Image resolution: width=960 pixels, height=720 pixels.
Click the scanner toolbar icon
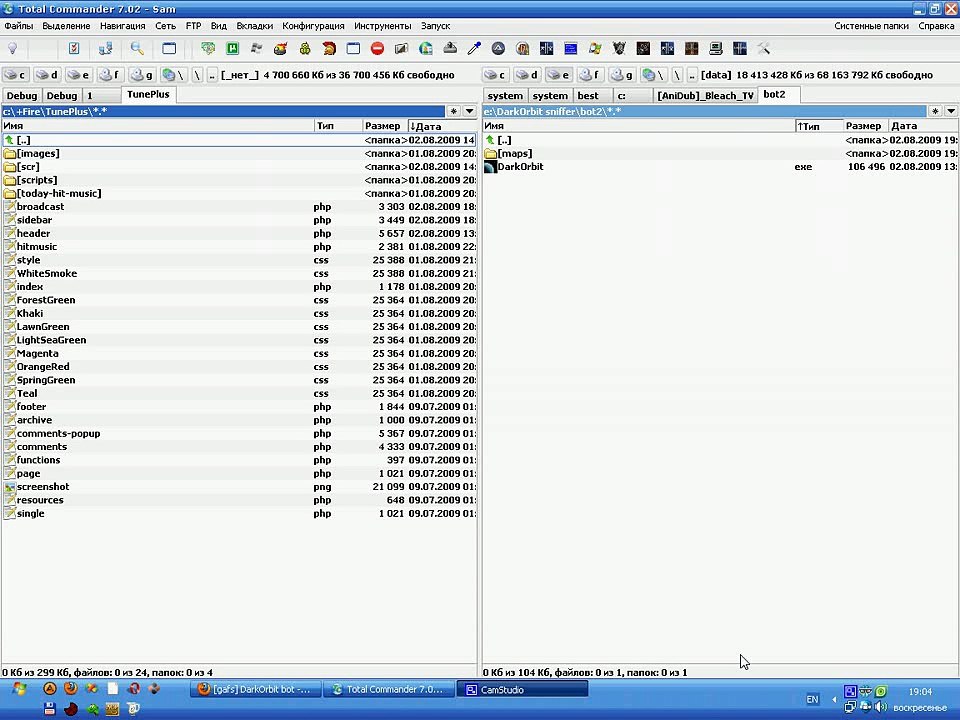[x=450, y=48]
